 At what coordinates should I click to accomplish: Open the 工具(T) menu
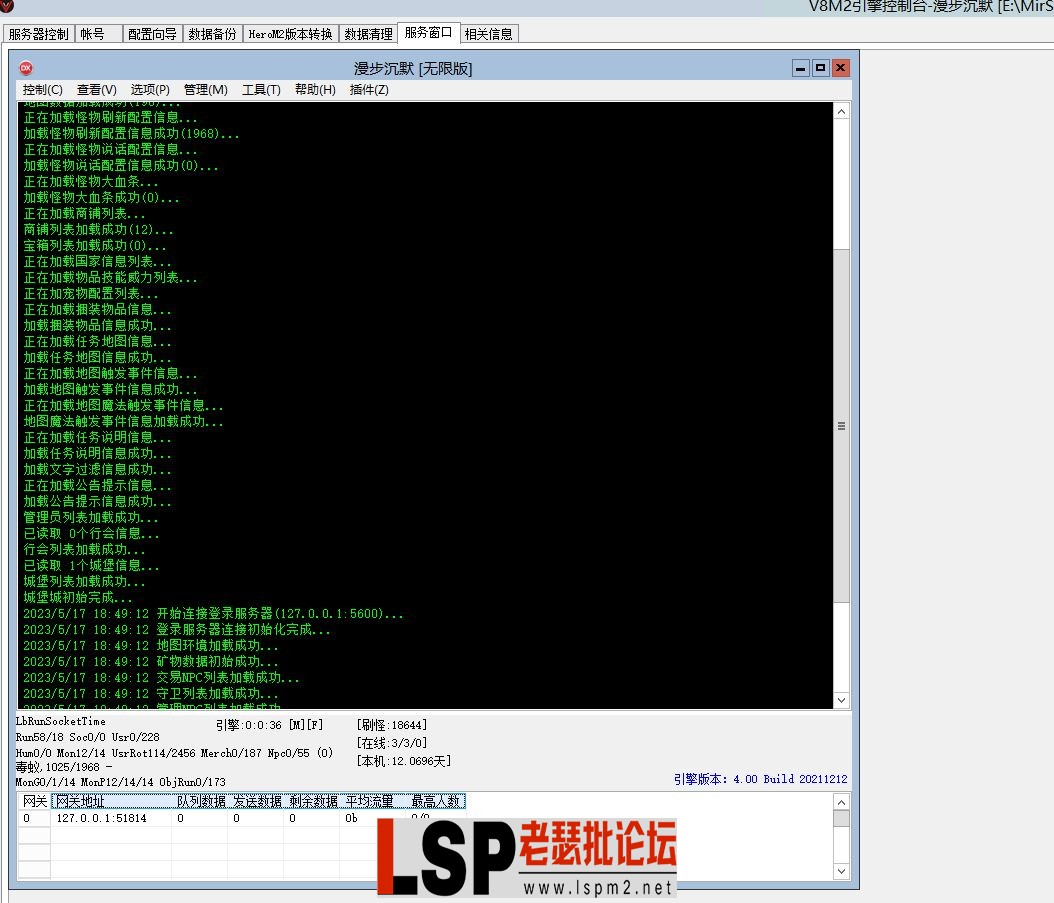(261, 90)
